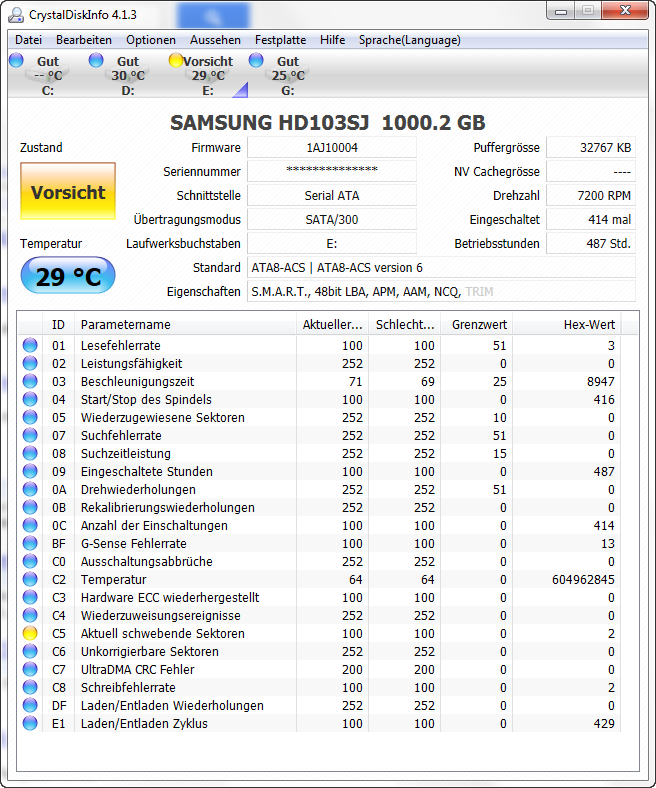This screenshot has height=788, width=656.
Task: Close the CrystalDiskInfo window
Action: [x=625, y=10]
